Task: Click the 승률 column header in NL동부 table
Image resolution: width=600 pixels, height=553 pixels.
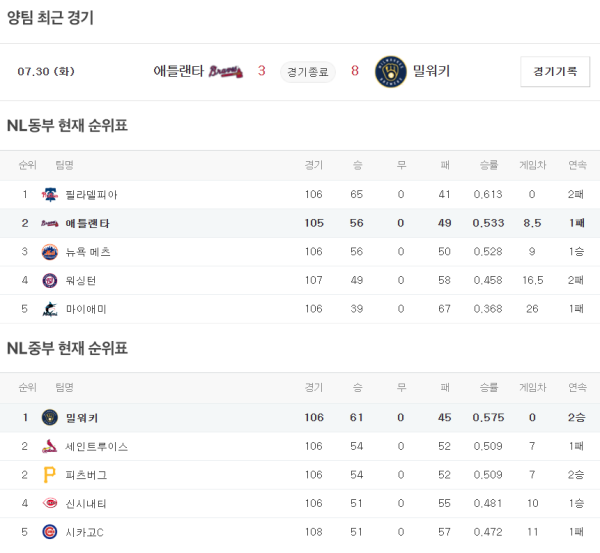Action: tap(488, 165)
